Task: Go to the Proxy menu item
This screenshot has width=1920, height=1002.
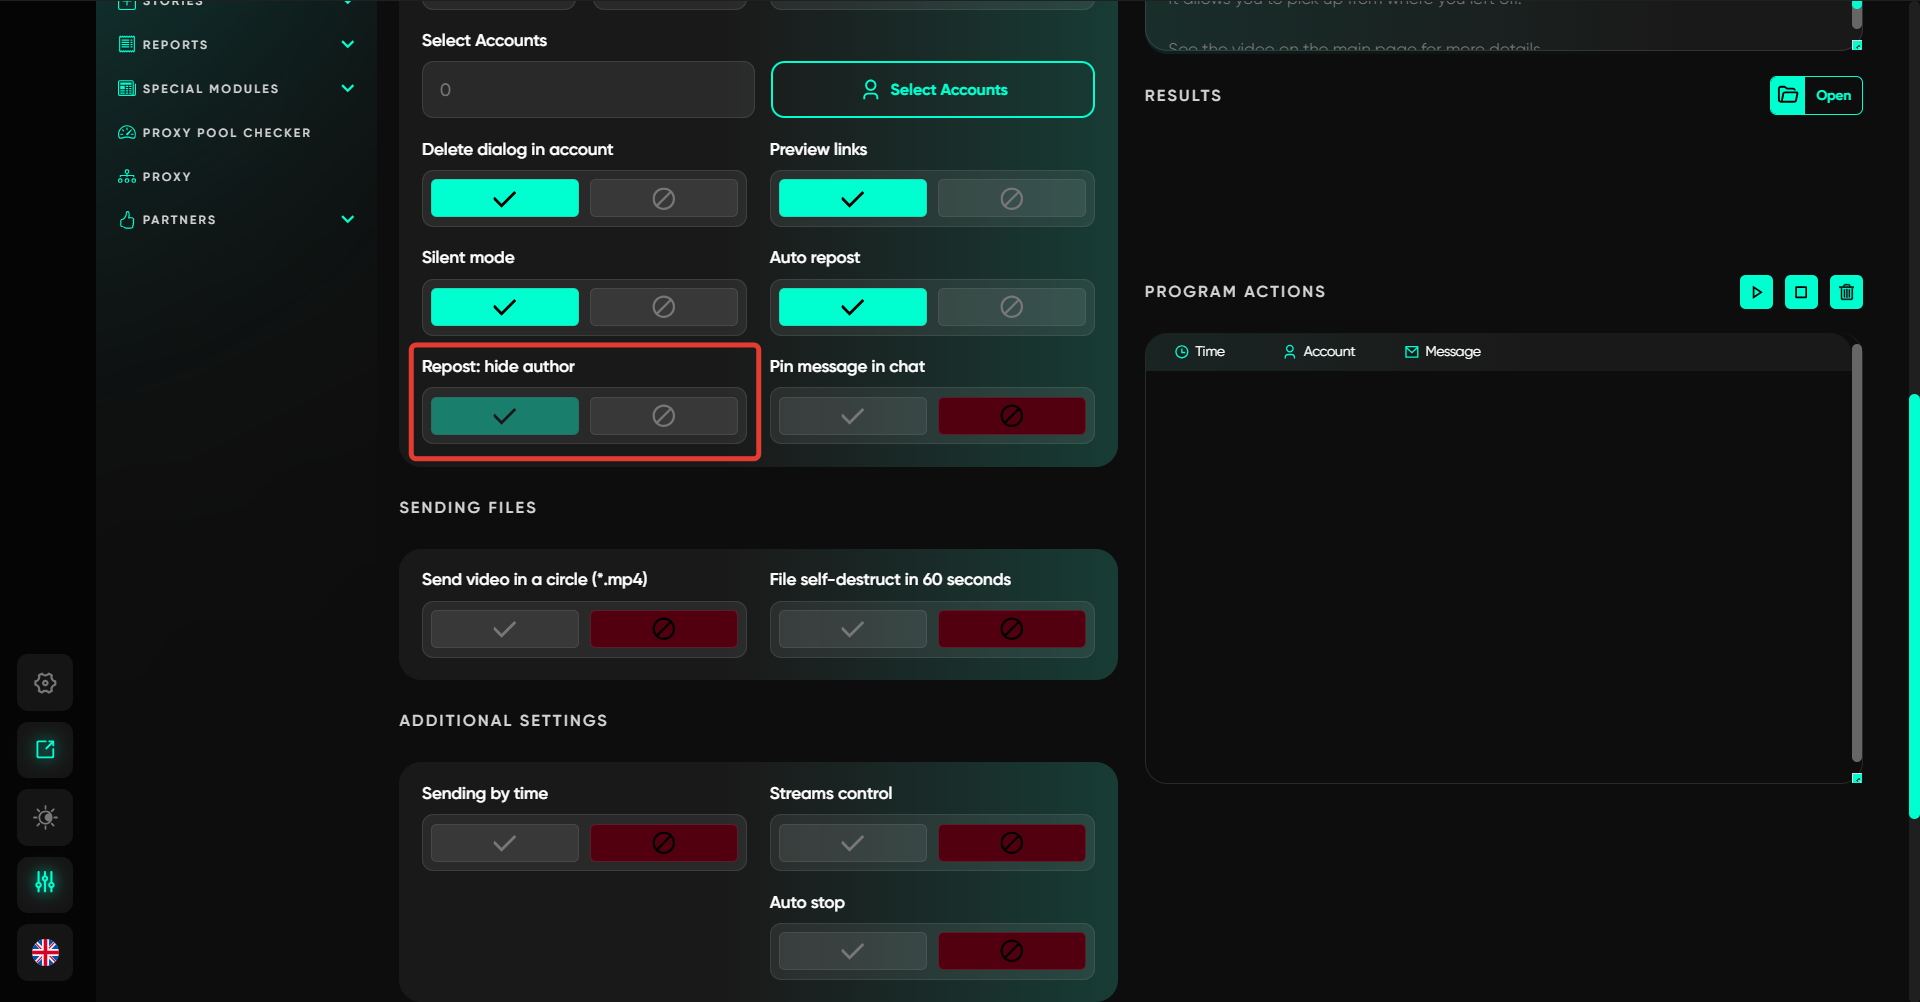Action: point(166,177)
